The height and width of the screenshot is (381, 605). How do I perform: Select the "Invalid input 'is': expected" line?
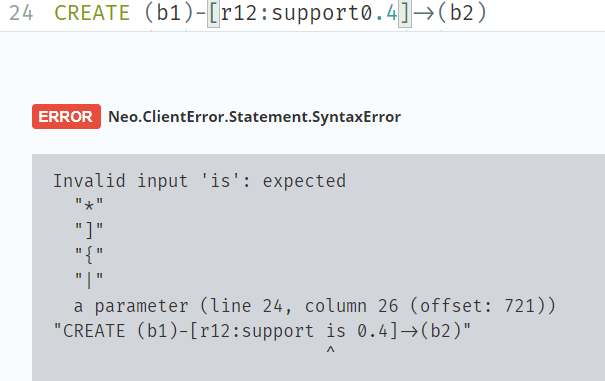199,181
